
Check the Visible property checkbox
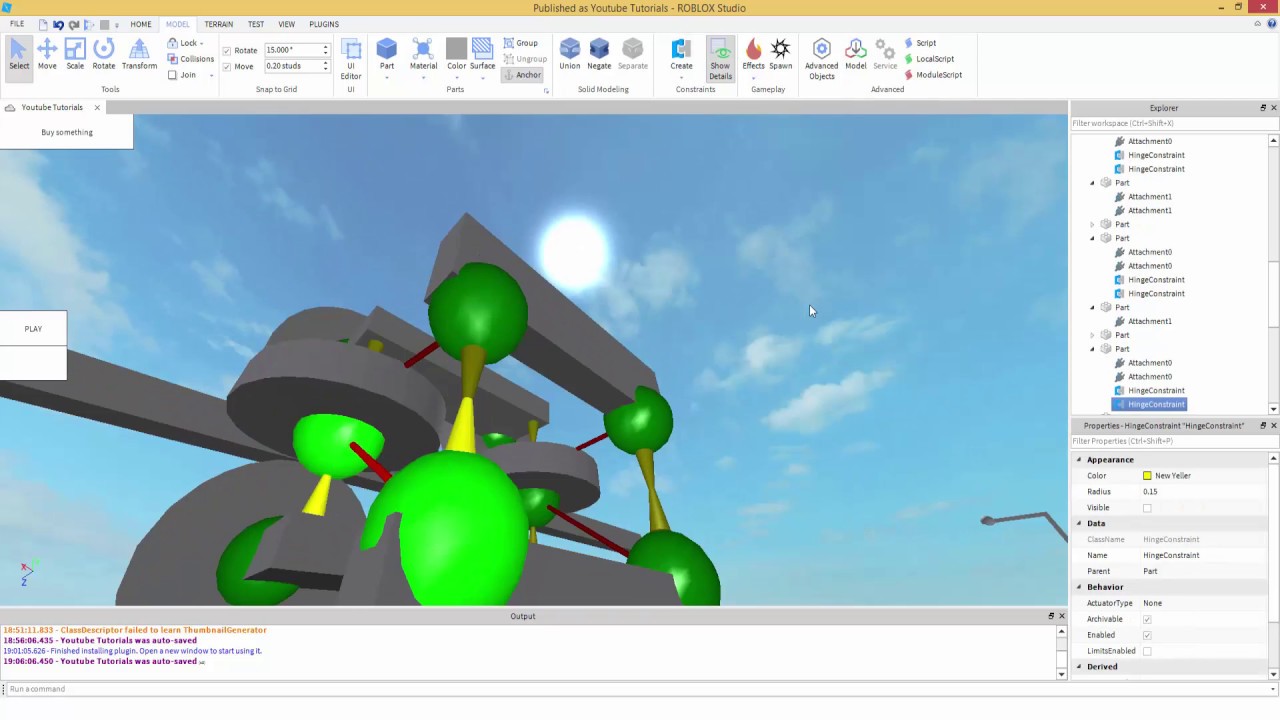coord(1147,508)
